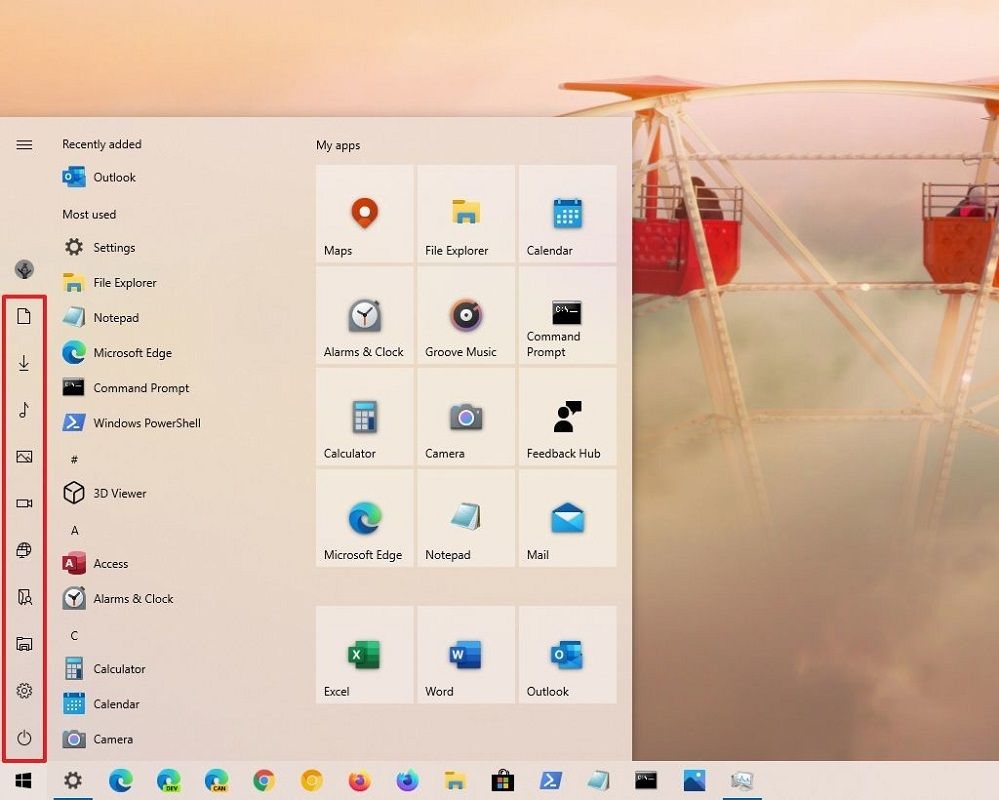999x800 pixels.
Task: Open the Excel tile
Action: [x=363, y=653]
